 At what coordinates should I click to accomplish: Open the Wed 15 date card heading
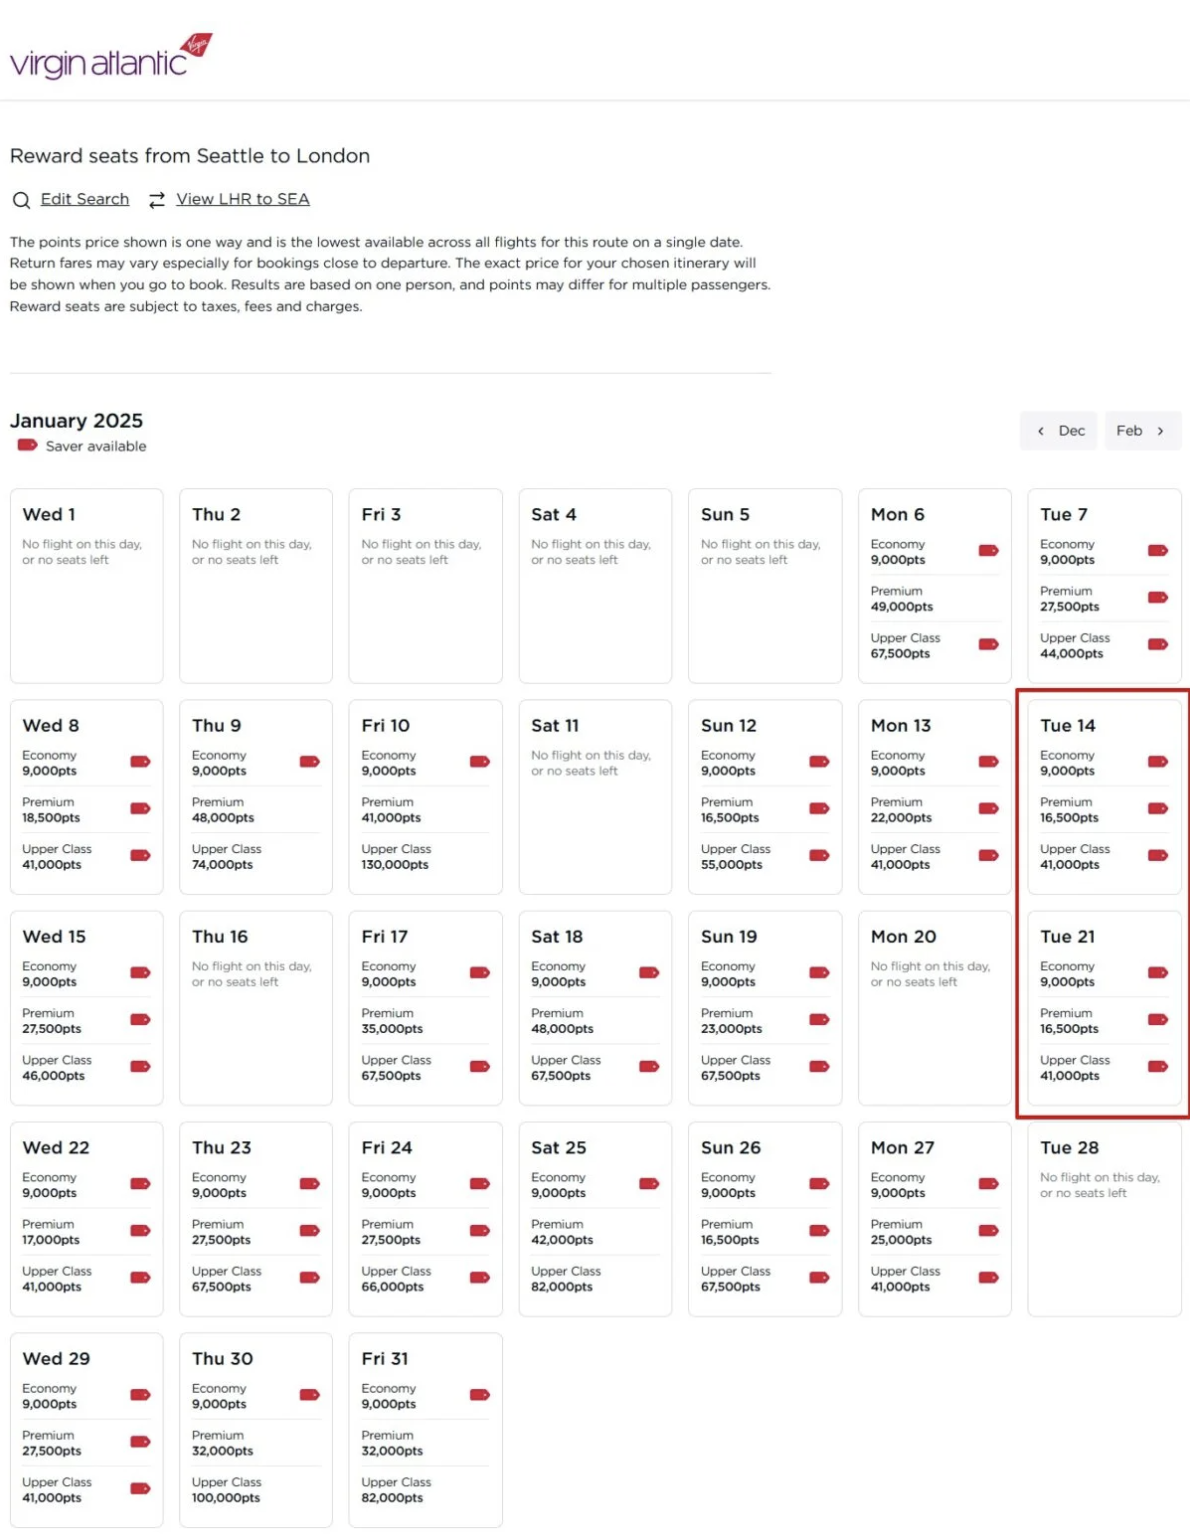(54, 936)
